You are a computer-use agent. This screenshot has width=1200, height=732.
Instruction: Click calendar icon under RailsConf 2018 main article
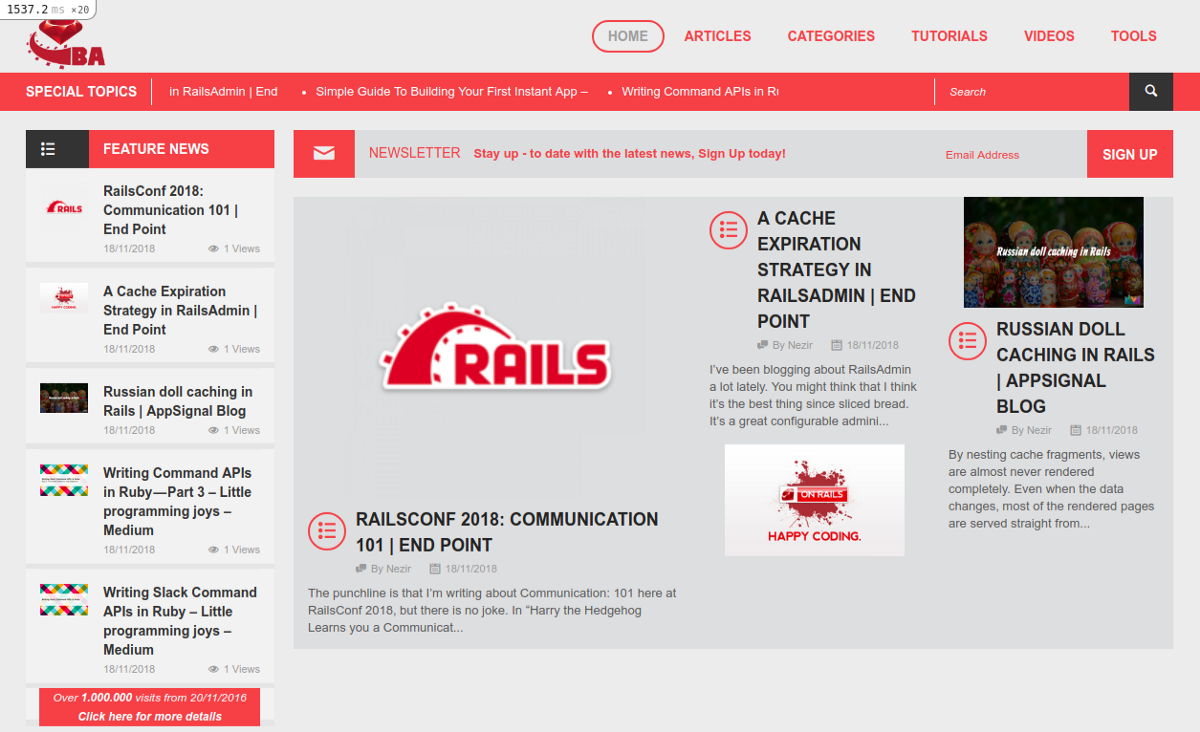click(x=435, y=569)
